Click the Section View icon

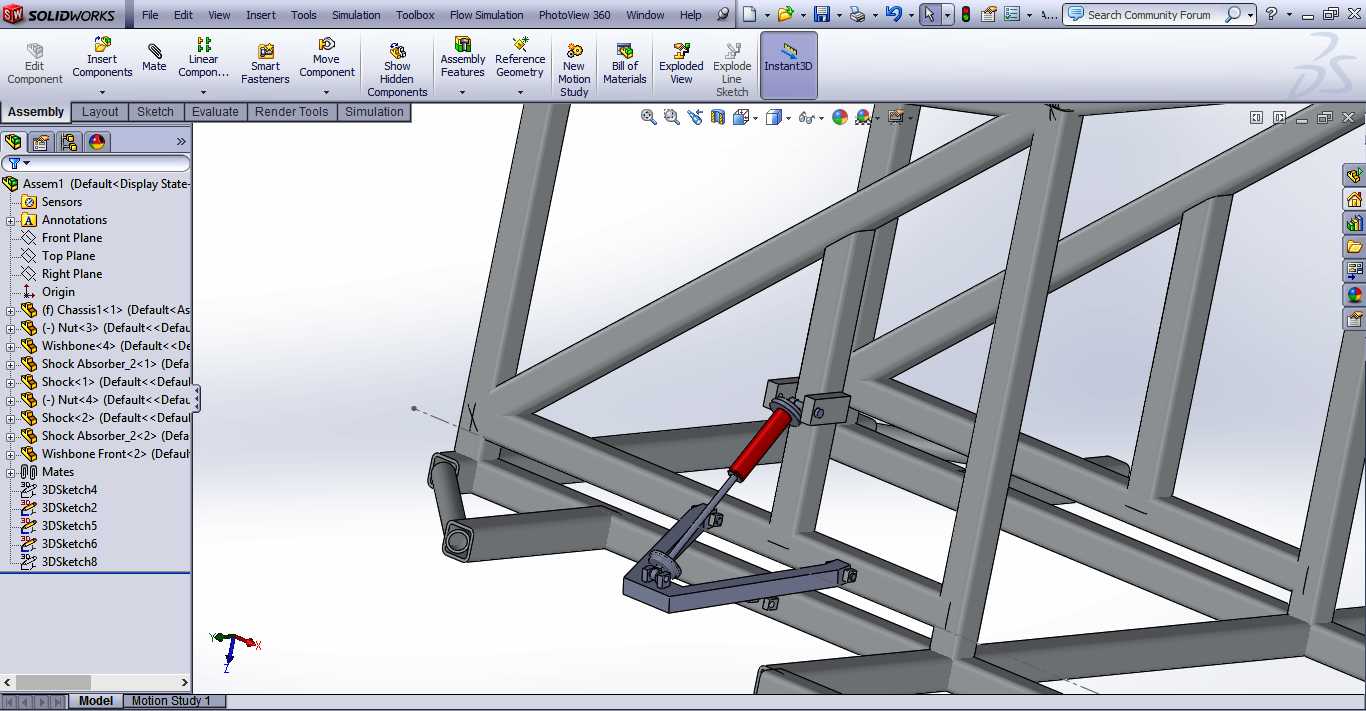(718, 117)
